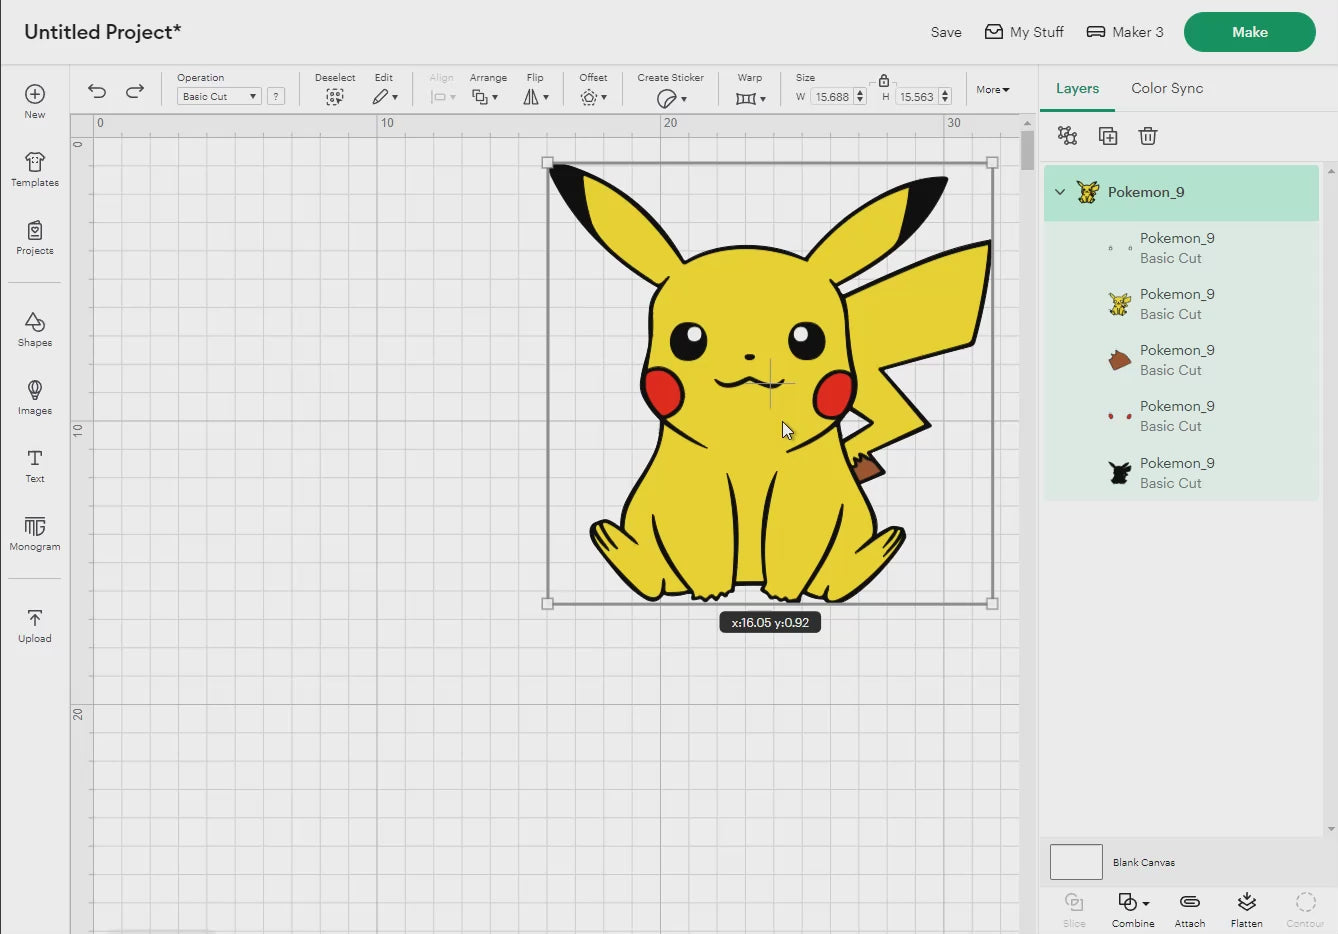
Task: Click the bottom-right selection resize handle
Action: [x=992, y=603]
